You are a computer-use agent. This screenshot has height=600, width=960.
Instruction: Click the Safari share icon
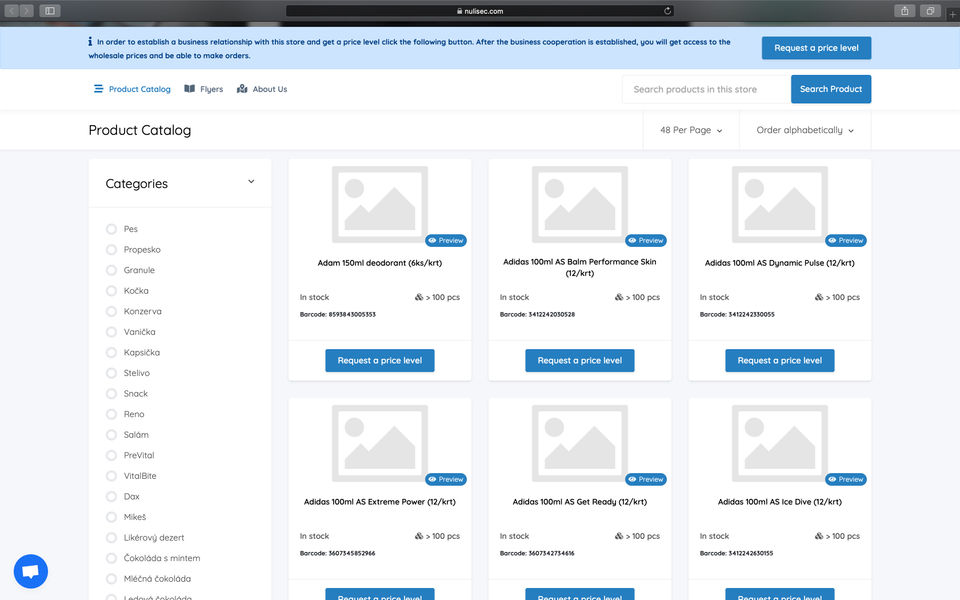[x=904, y=10]
